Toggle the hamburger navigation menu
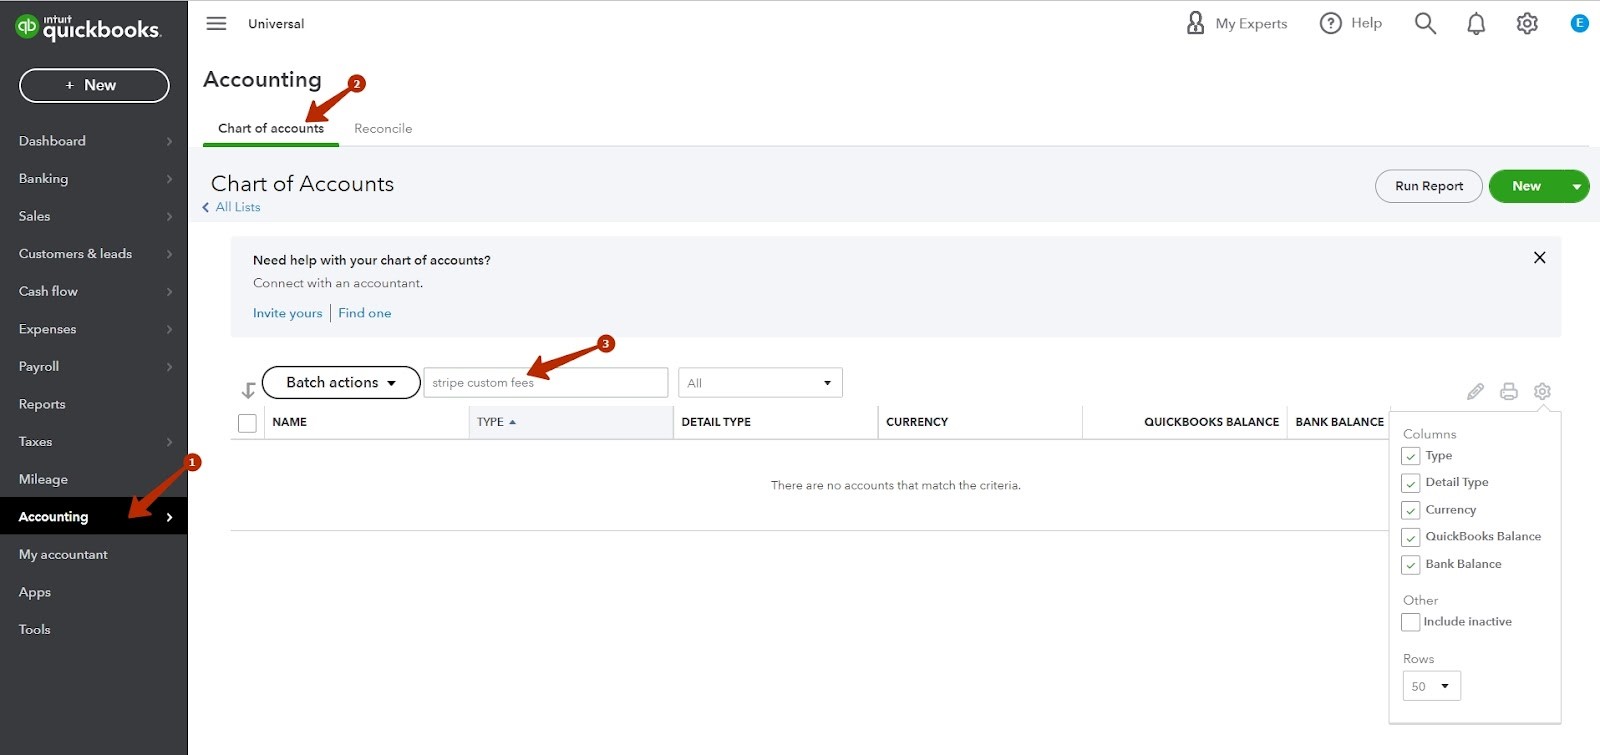Image resolution: width=1600 pixels, height=755 pixels. tap(216, 23)
